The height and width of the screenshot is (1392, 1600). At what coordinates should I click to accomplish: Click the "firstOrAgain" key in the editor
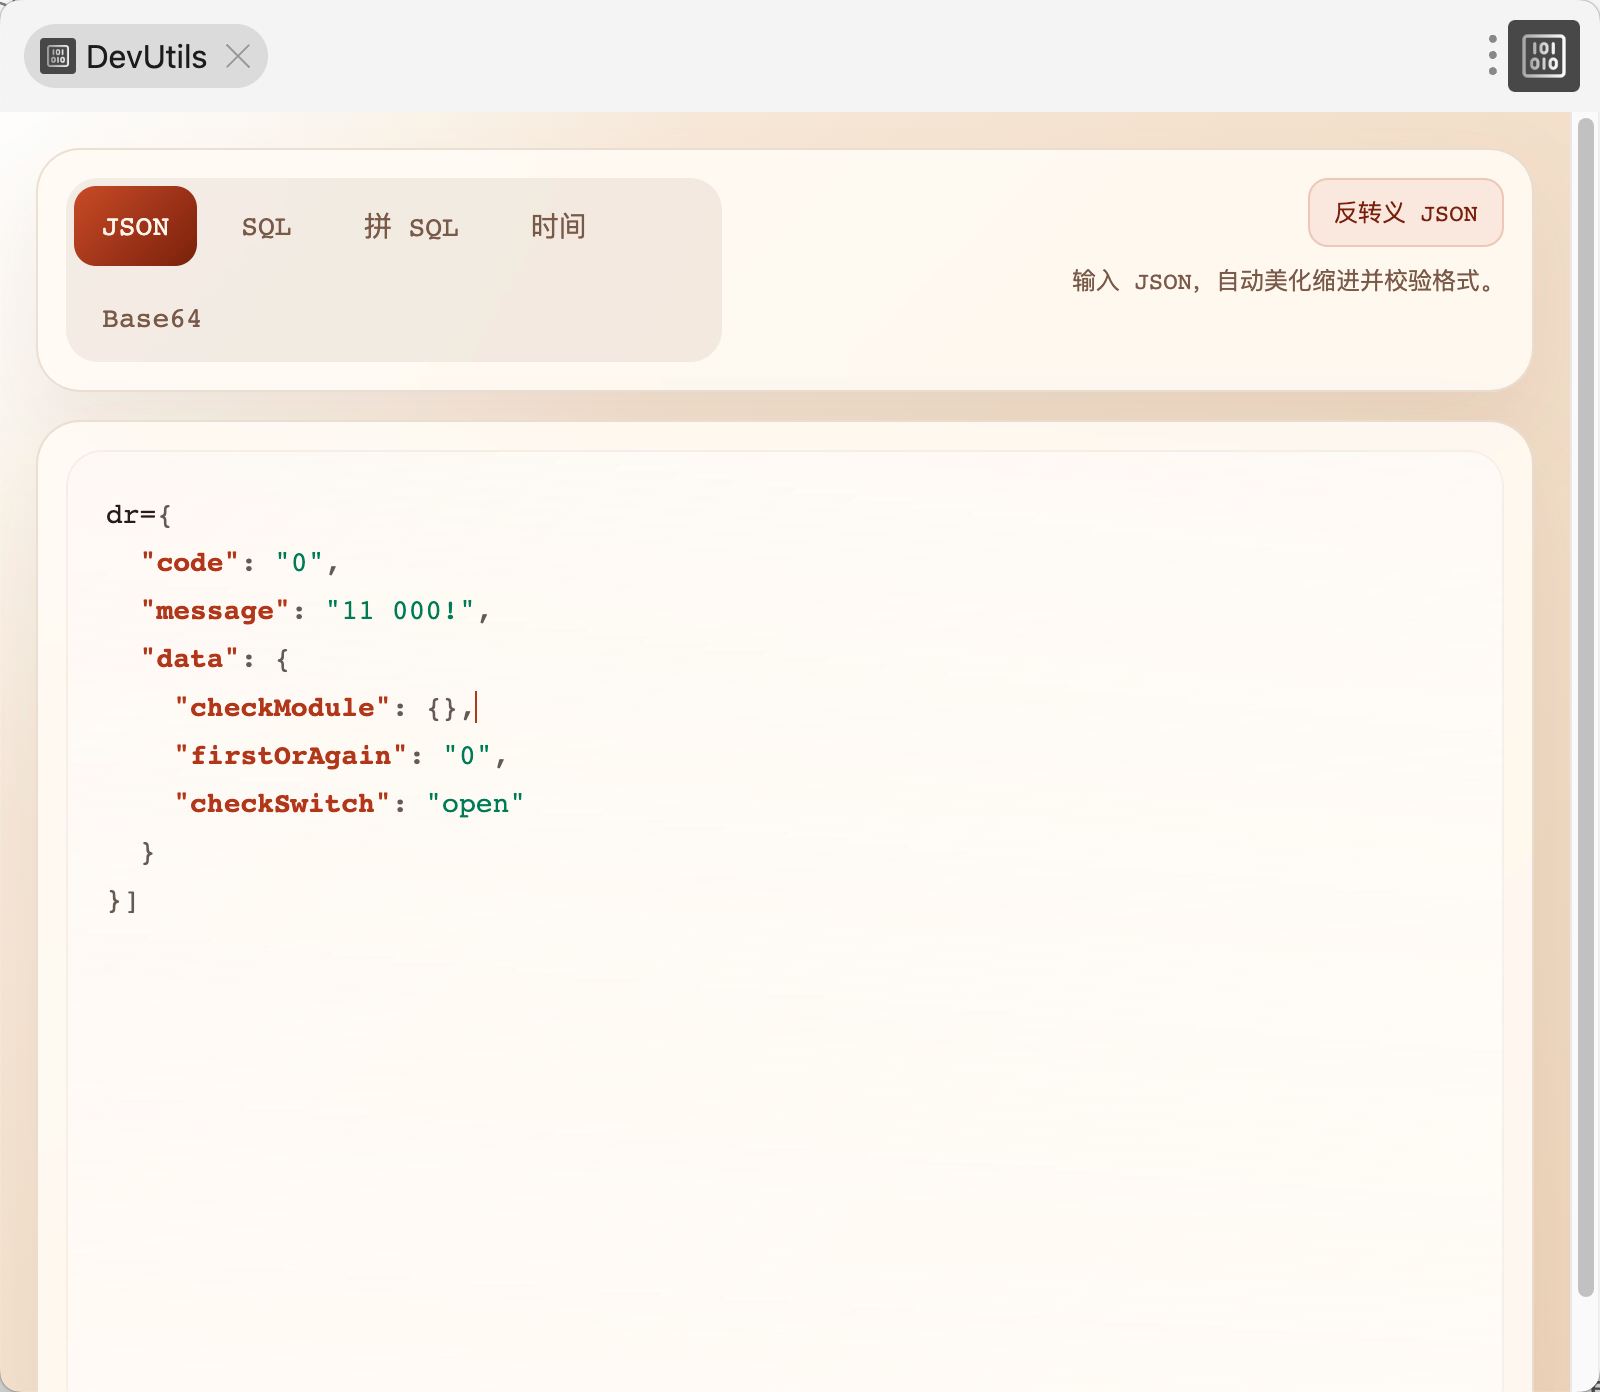coord(291,756)
